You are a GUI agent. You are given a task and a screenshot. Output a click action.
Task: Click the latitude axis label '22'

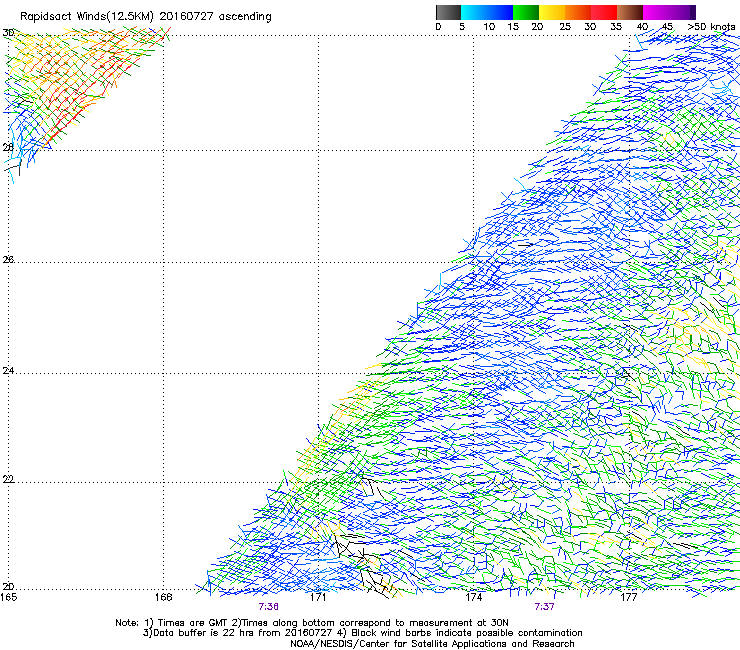(8, 479)
